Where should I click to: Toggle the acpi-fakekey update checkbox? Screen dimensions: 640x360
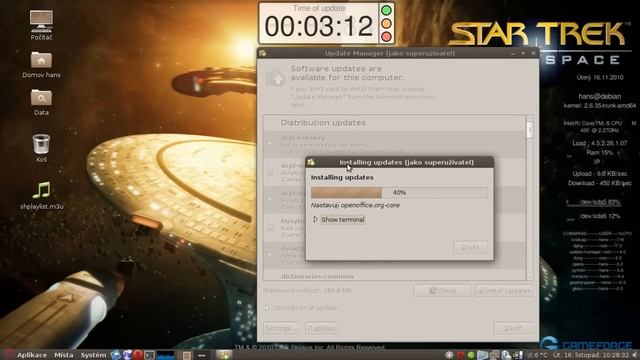point(270,144)
